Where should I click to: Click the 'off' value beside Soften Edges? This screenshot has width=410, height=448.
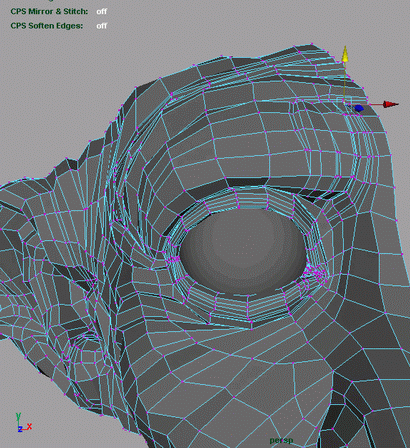(102, 26)
